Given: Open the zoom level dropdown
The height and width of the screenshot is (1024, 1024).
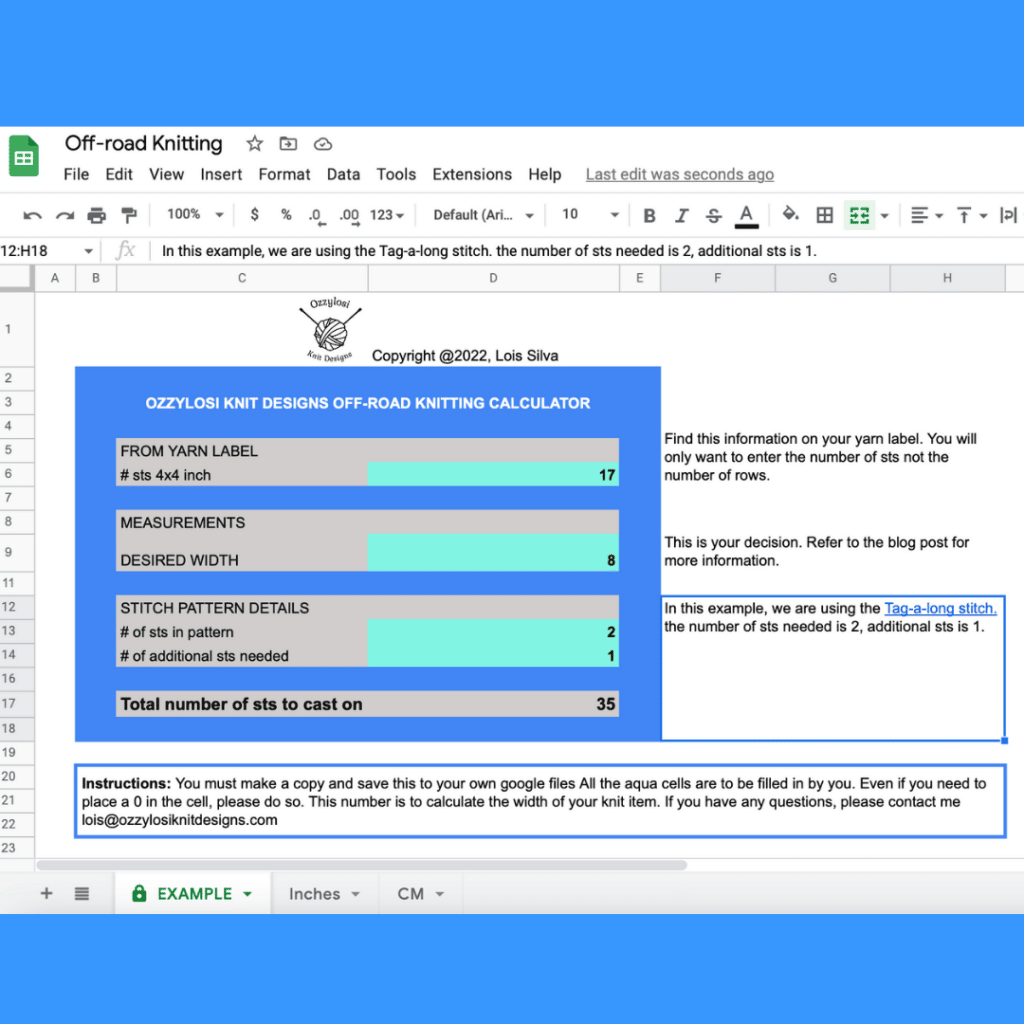Looking at the screenshot, I should 195,214.
